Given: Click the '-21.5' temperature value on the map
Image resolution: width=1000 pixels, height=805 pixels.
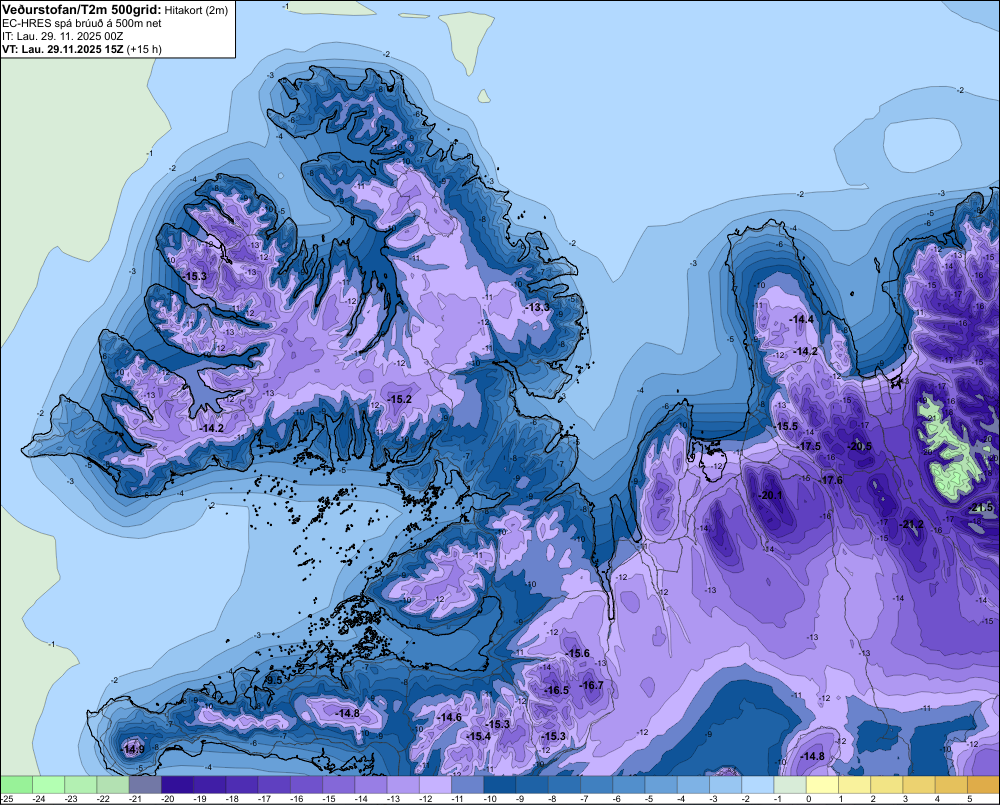Looking at the screenshot, I should [982, 508].
